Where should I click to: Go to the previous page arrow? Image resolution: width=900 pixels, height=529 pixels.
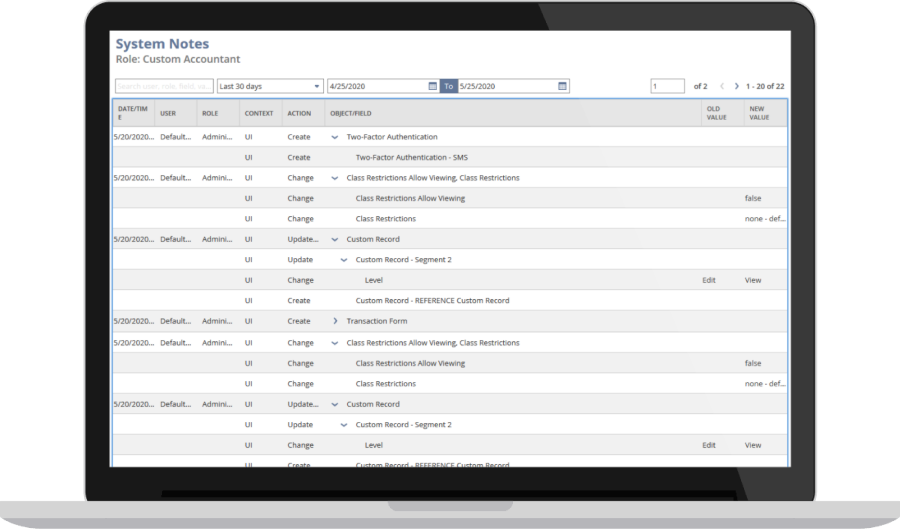(x=721, y=86)
